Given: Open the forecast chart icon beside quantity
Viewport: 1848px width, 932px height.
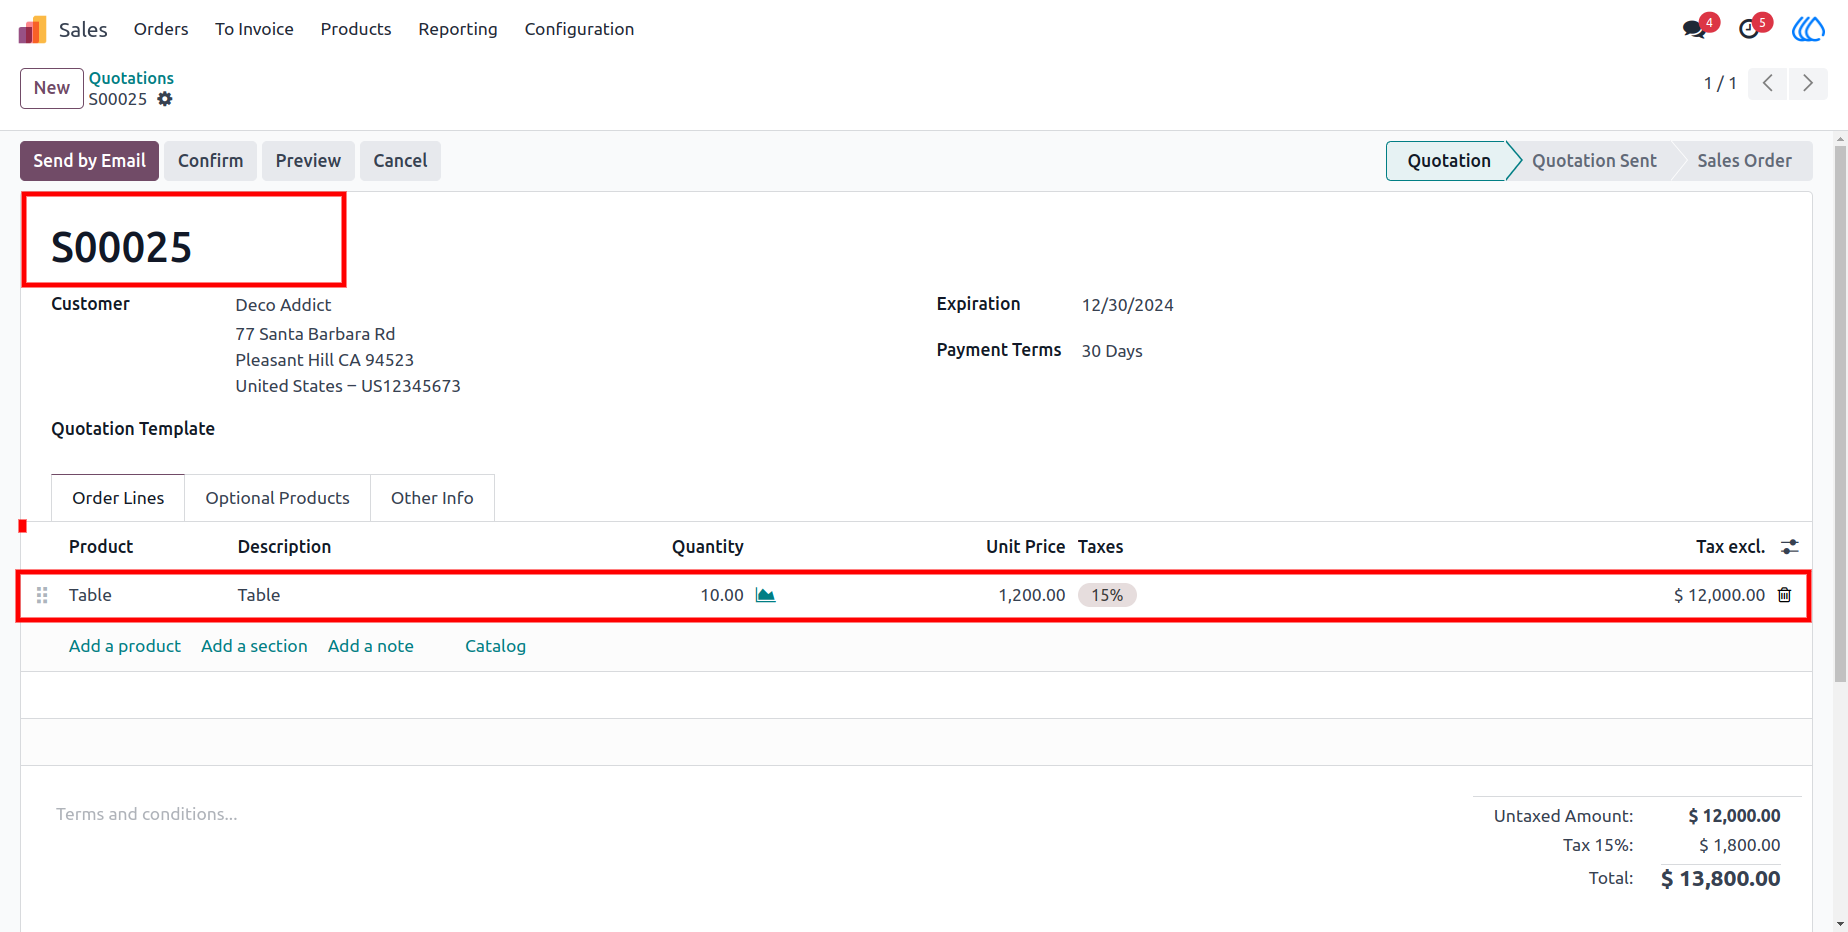Looking at the screenshot, I should 766,595.
